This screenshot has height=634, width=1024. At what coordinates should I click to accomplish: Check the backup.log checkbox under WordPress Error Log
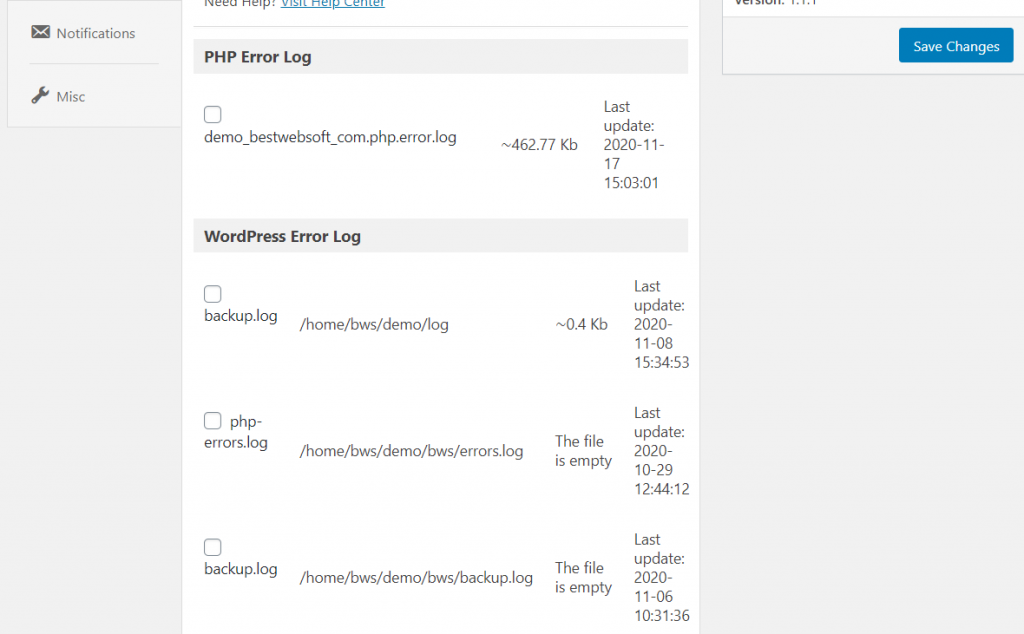[x=212, y=294]
